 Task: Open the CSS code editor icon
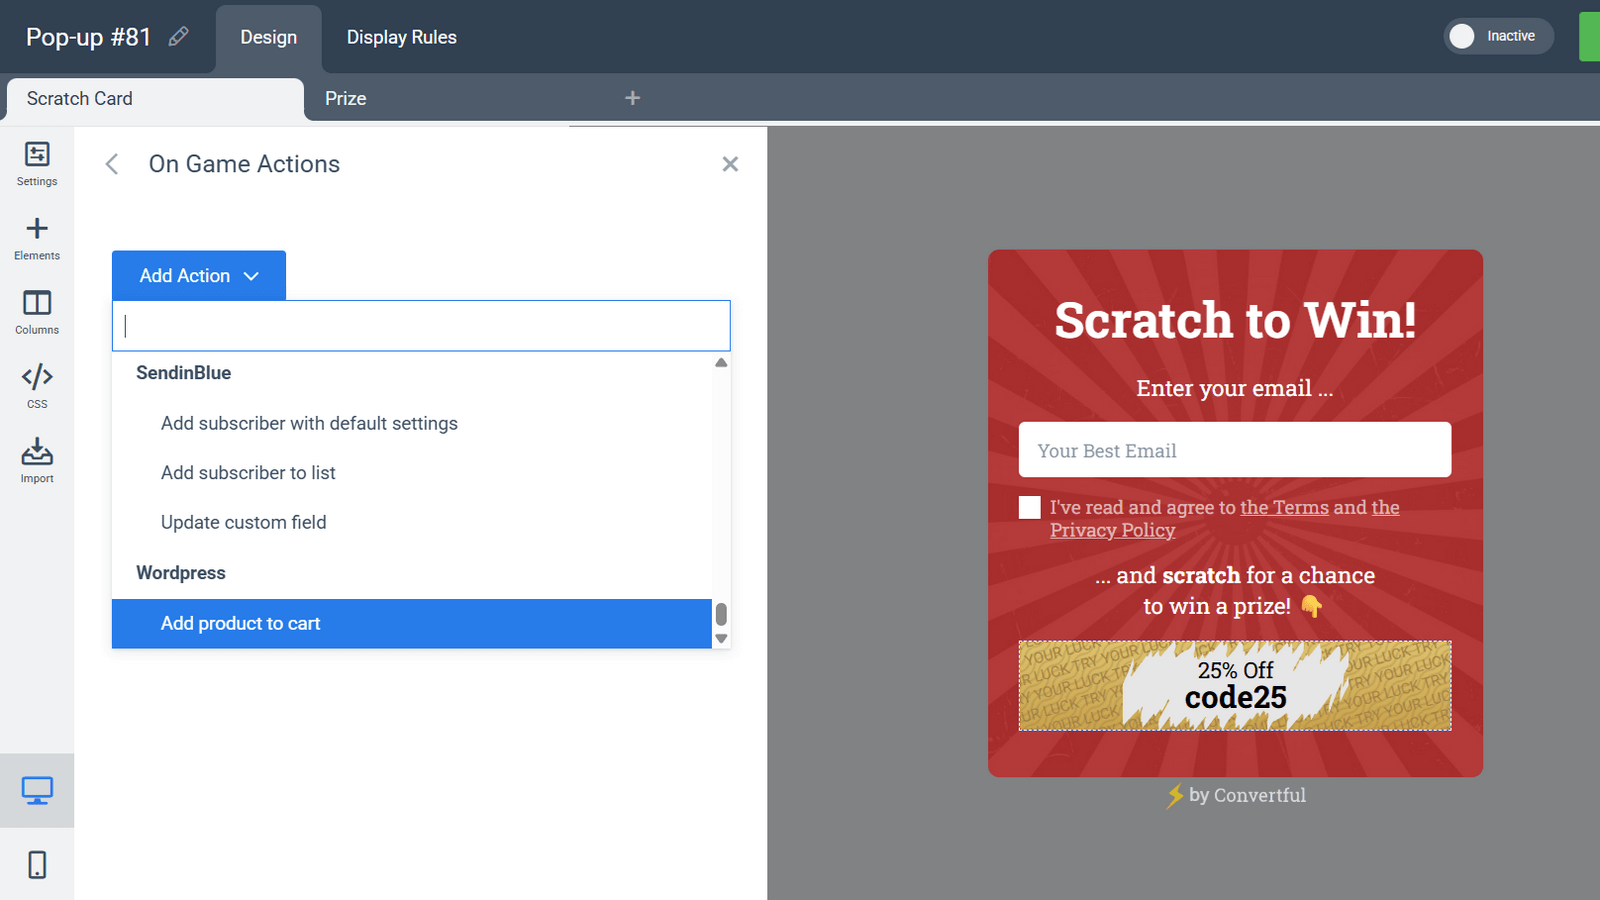pyautogui.click(x=37, y=386)
